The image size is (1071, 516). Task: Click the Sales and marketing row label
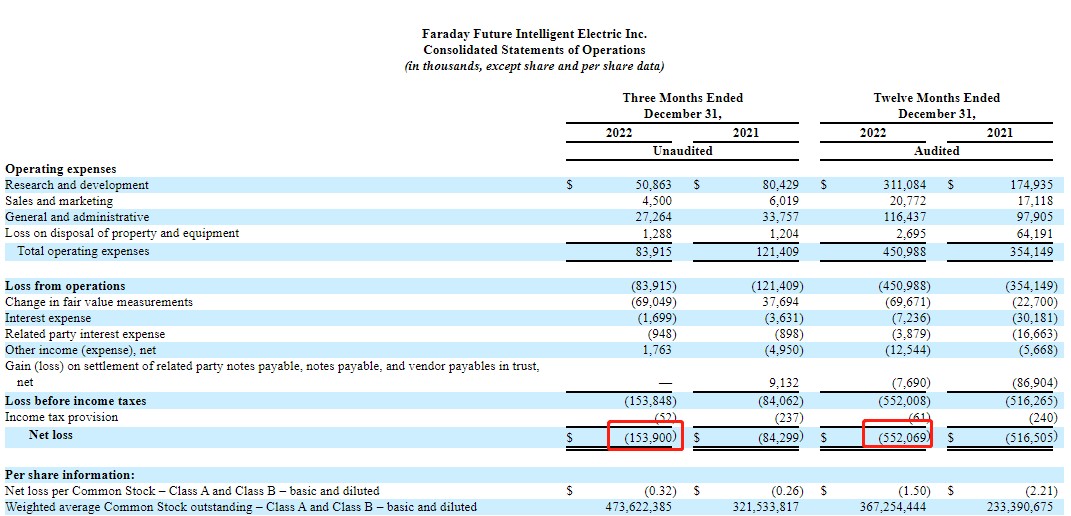point(59,201)
